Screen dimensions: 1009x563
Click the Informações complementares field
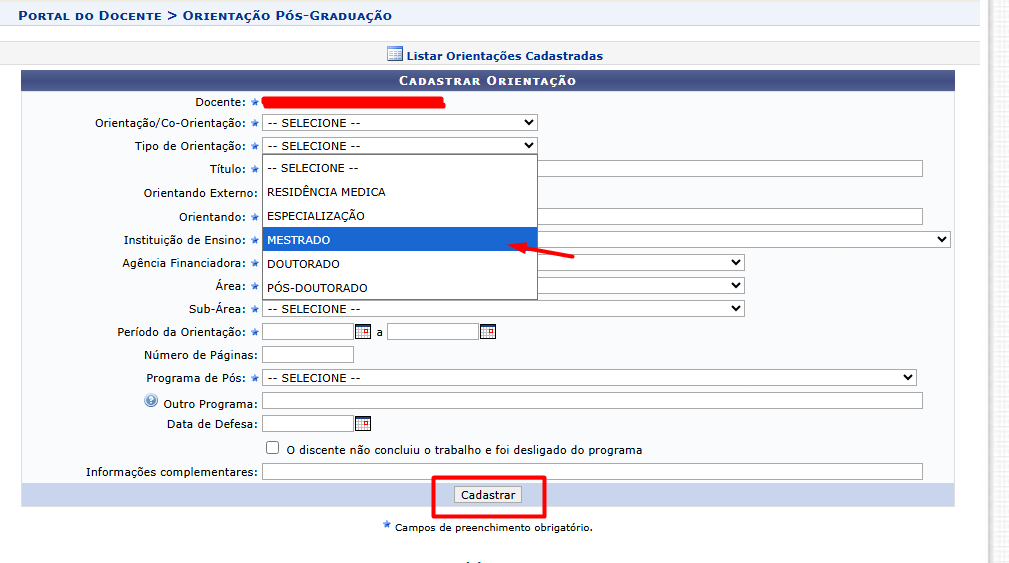click(592, 472)
